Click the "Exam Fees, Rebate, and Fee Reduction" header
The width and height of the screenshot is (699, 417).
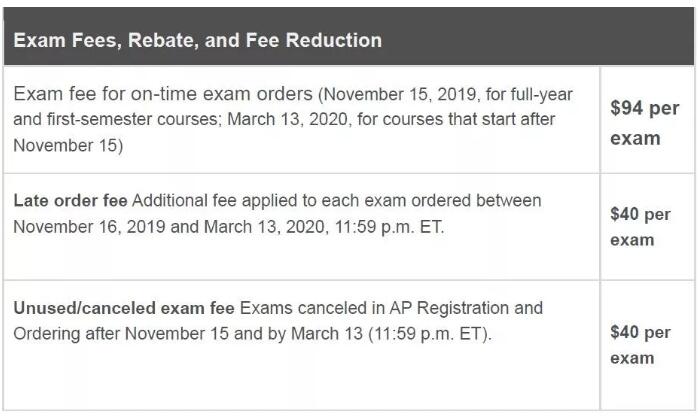(x=197, y=40)
